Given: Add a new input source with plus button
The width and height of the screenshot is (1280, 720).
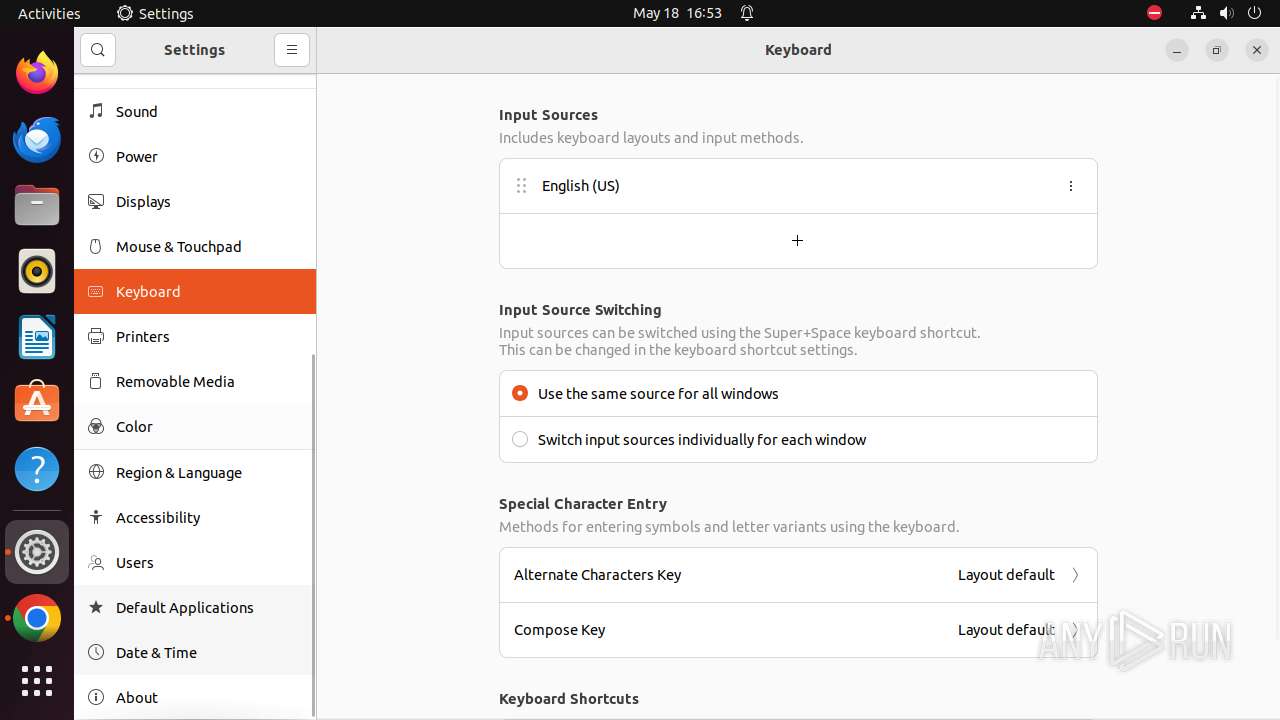Looking at the screenshot, I should (x=798, y=241).
